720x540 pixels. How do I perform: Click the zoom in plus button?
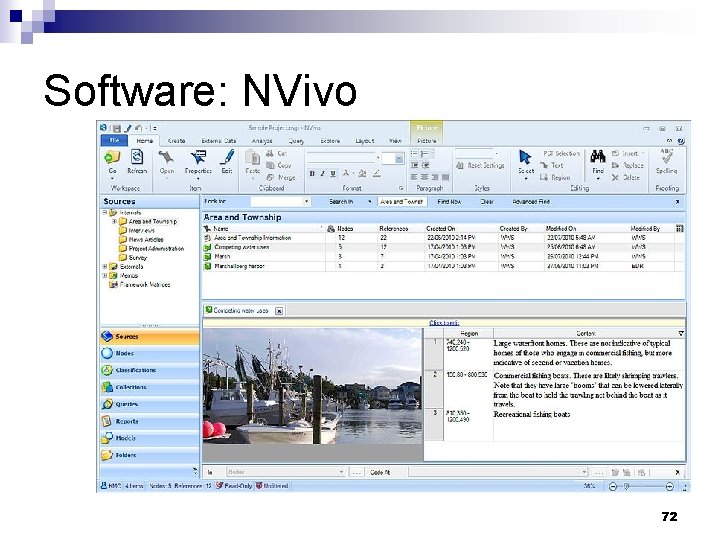(x=669, y=486)
